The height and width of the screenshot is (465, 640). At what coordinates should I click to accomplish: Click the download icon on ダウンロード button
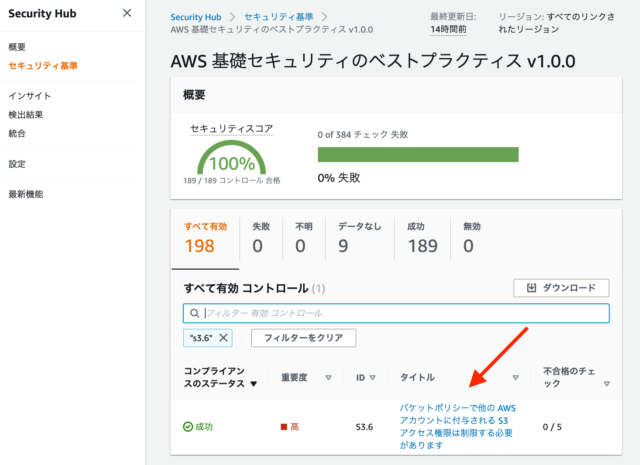pyautogui.click(x=530, y=288)
